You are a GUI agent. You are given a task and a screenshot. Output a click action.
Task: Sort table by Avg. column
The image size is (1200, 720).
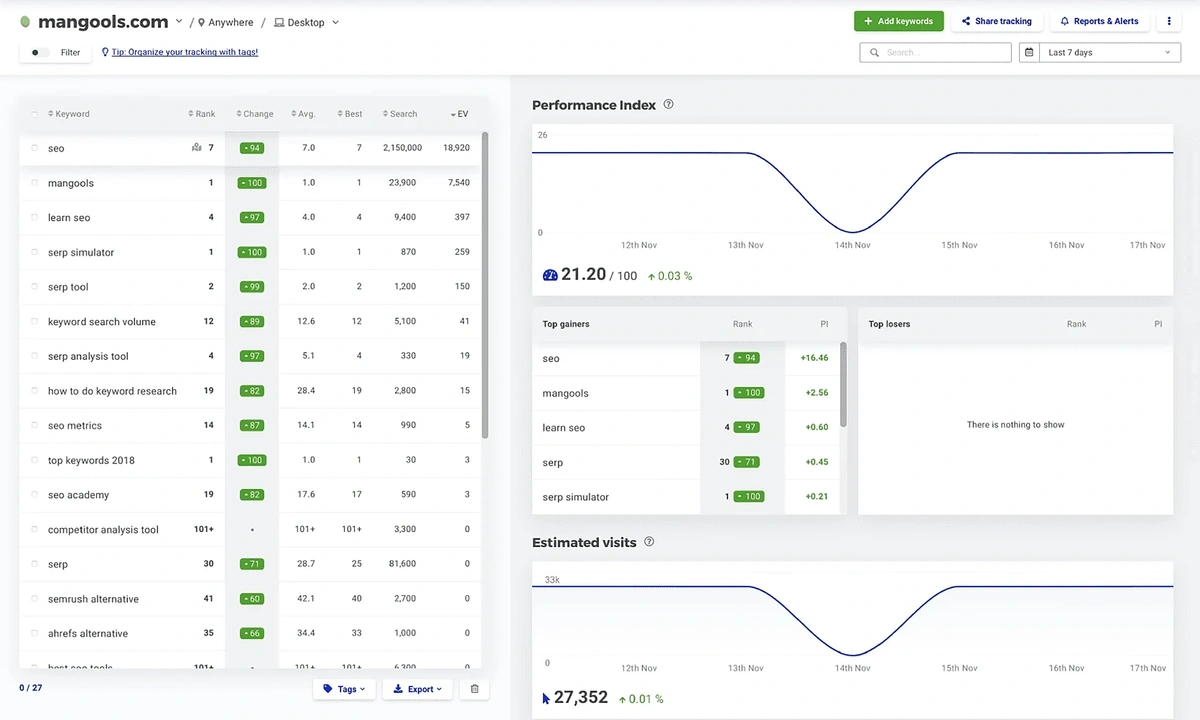tap(303, 114)
